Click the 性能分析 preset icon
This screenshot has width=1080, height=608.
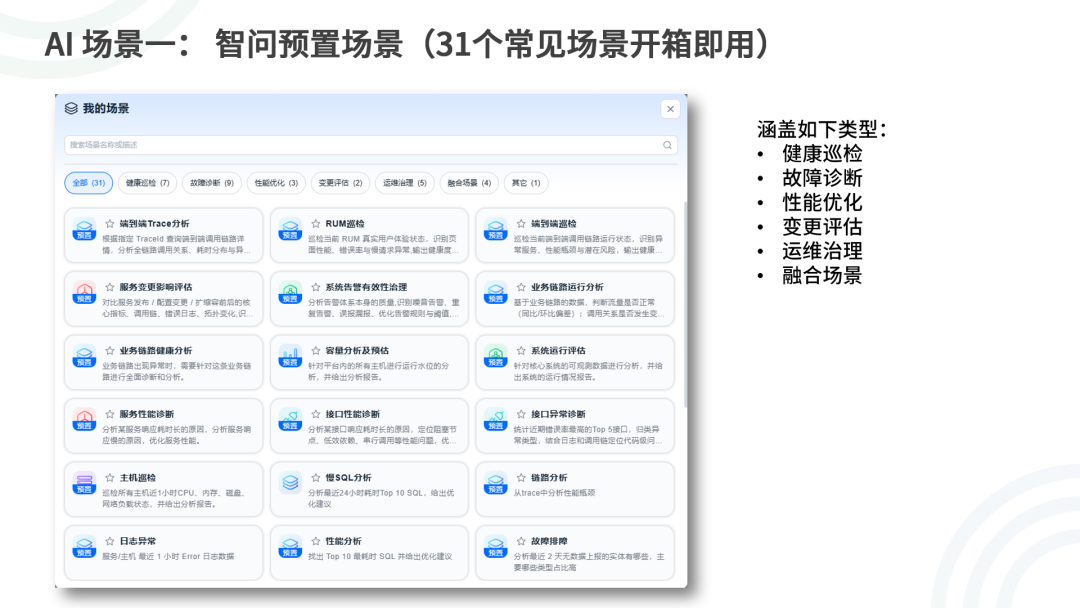point(290,547)
